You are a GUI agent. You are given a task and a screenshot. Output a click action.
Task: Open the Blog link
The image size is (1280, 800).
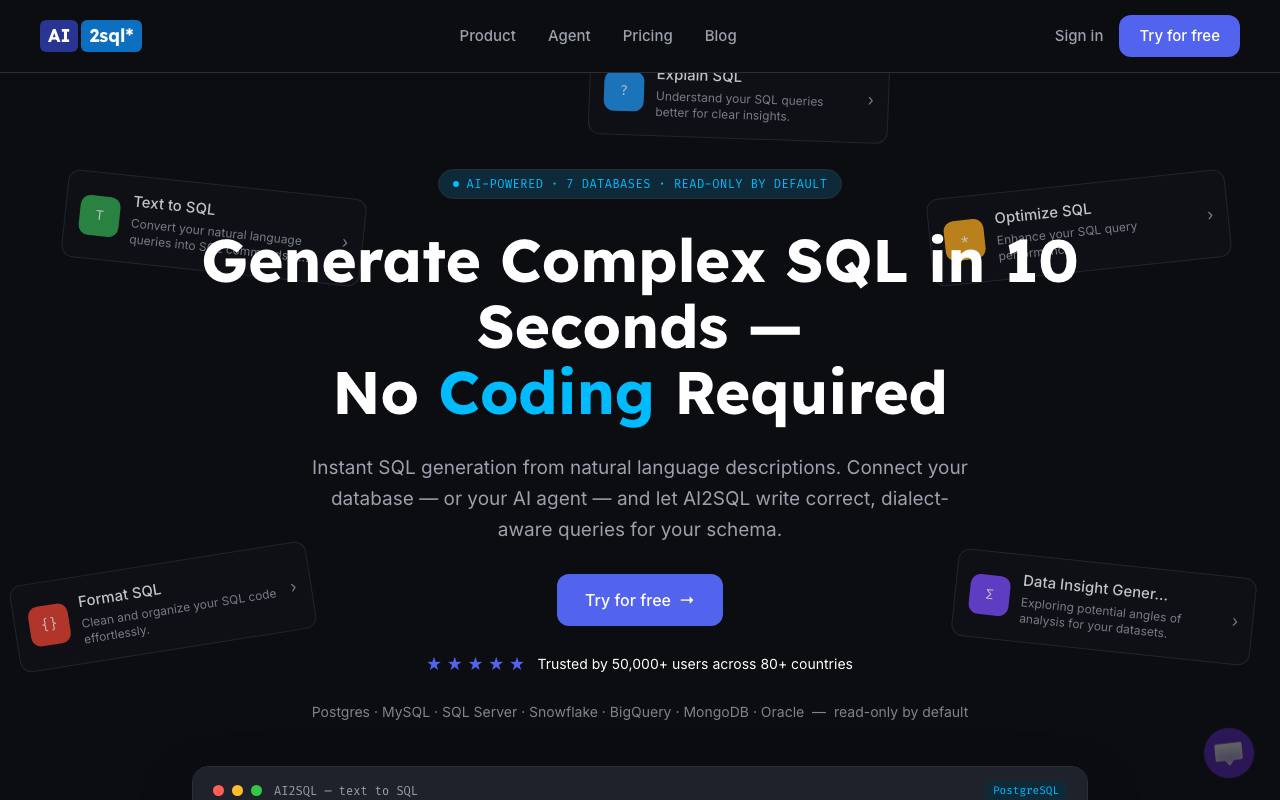coord(720,36)
